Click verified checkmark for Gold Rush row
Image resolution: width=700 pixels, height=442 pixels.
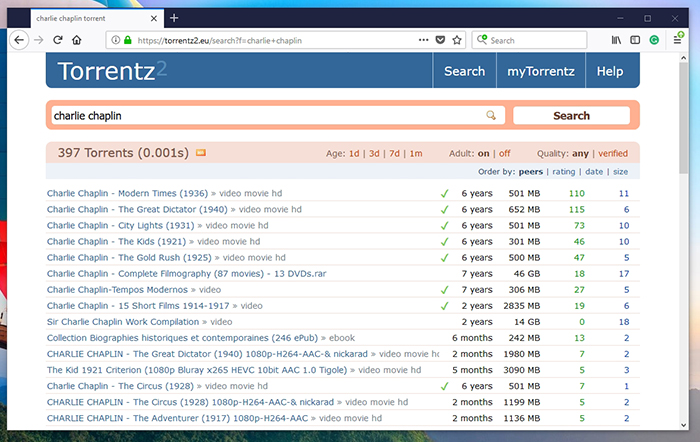pyautogui.click(x=444, y=258)
